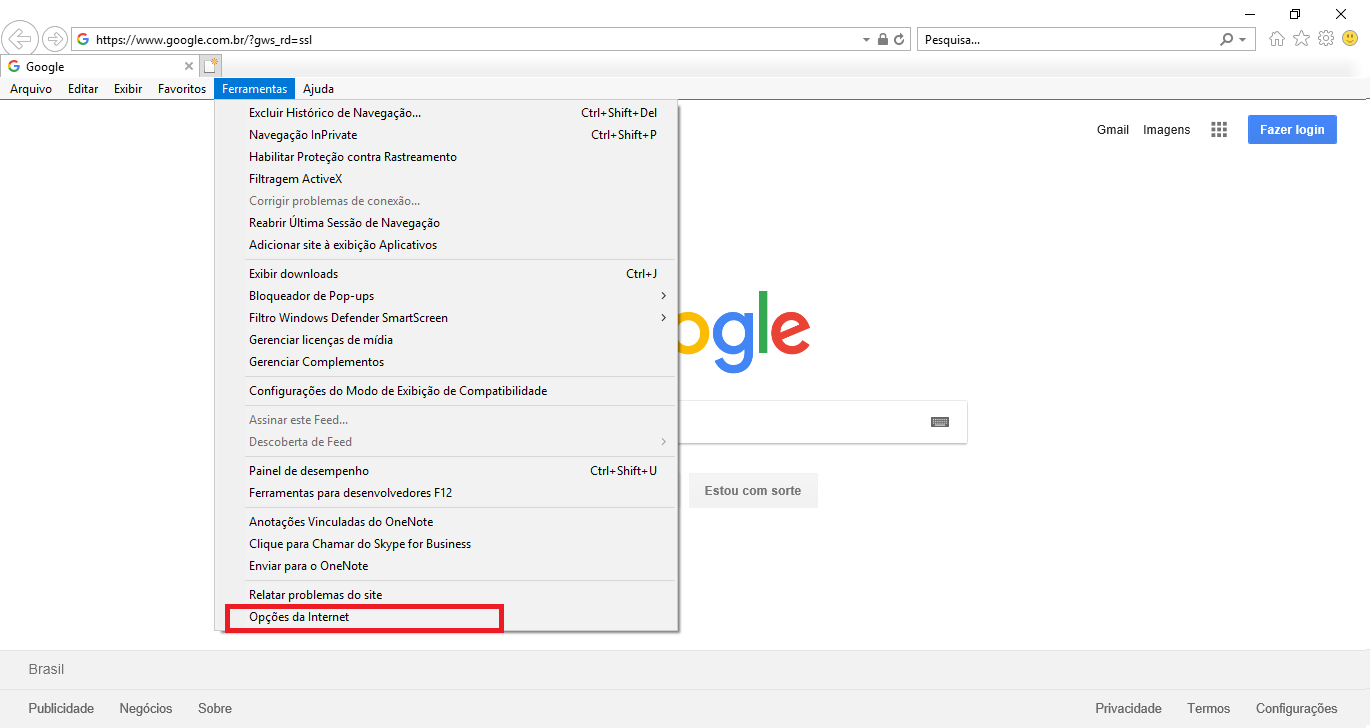Select Painel de desempenho
Image resolution: width=1370 pixels, height=728 pixels.
(x=448, y=471)
